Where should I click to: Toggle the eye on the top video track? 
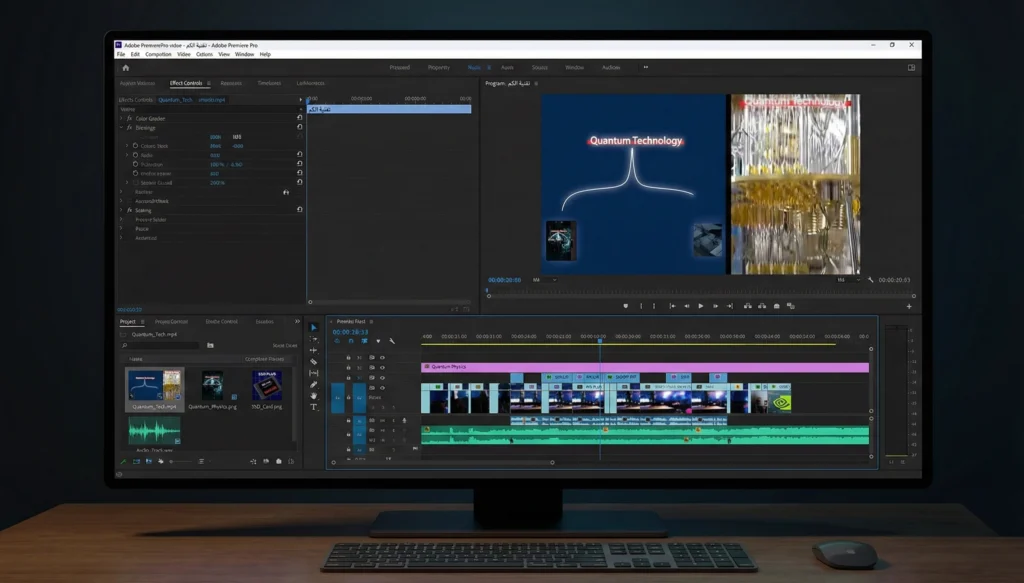(382, 357)
